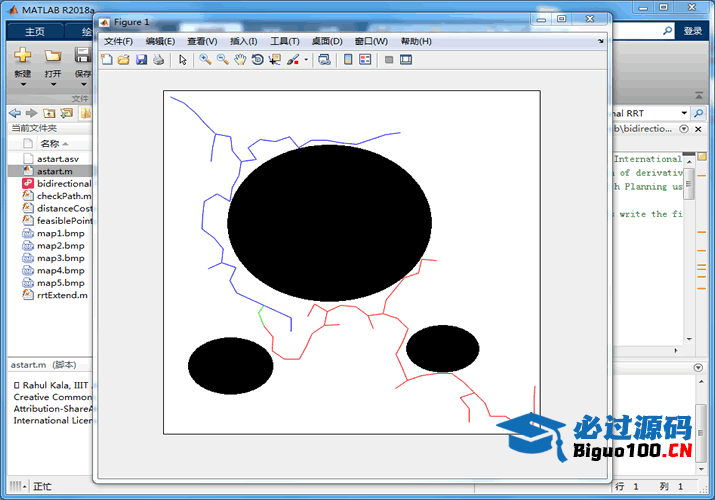Go back with the left arrow icon

click(x=15, y=113)
